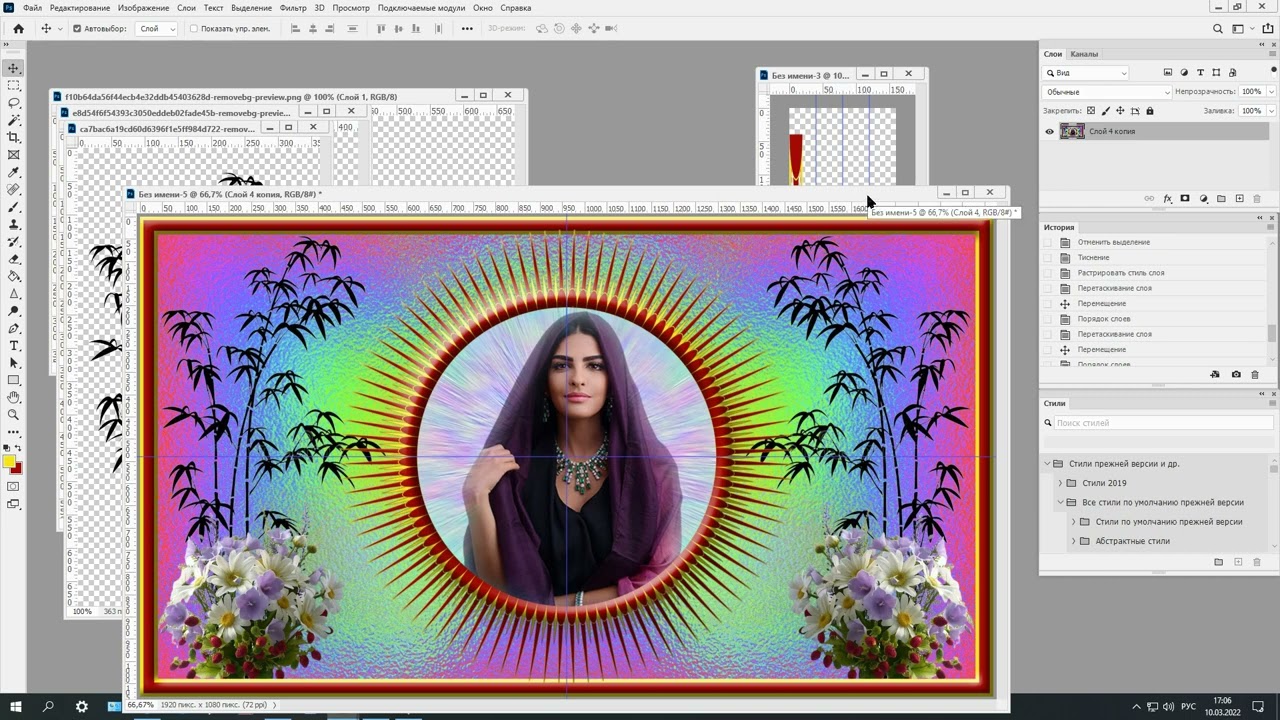This screenshot has height=720, width=1280.
Task: Hide Слой 4 копия layer via eye
Action: tap(1049, 131)
